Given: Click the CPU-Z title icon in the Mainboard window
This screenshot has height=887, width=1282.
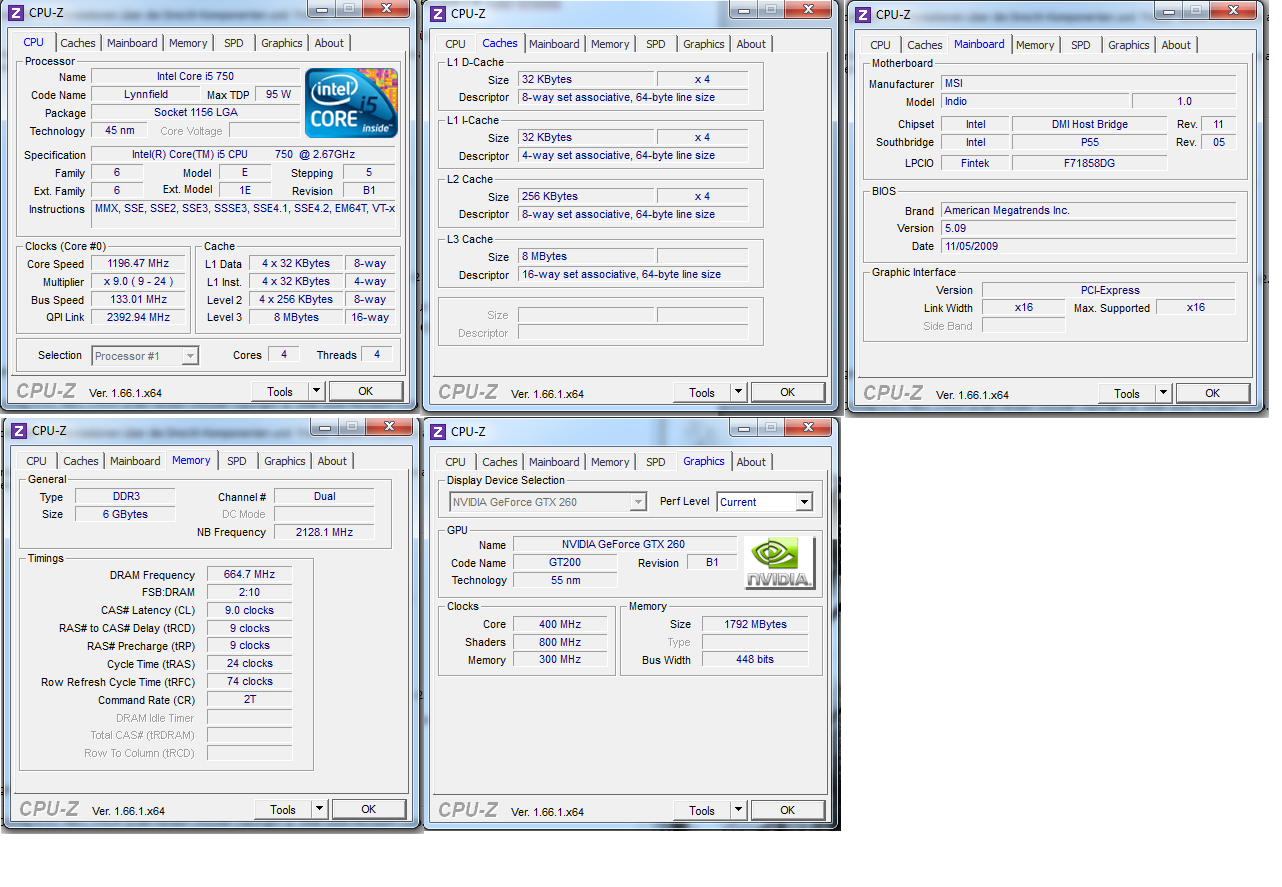Looking at the screenshot, I should coord(863,13).
